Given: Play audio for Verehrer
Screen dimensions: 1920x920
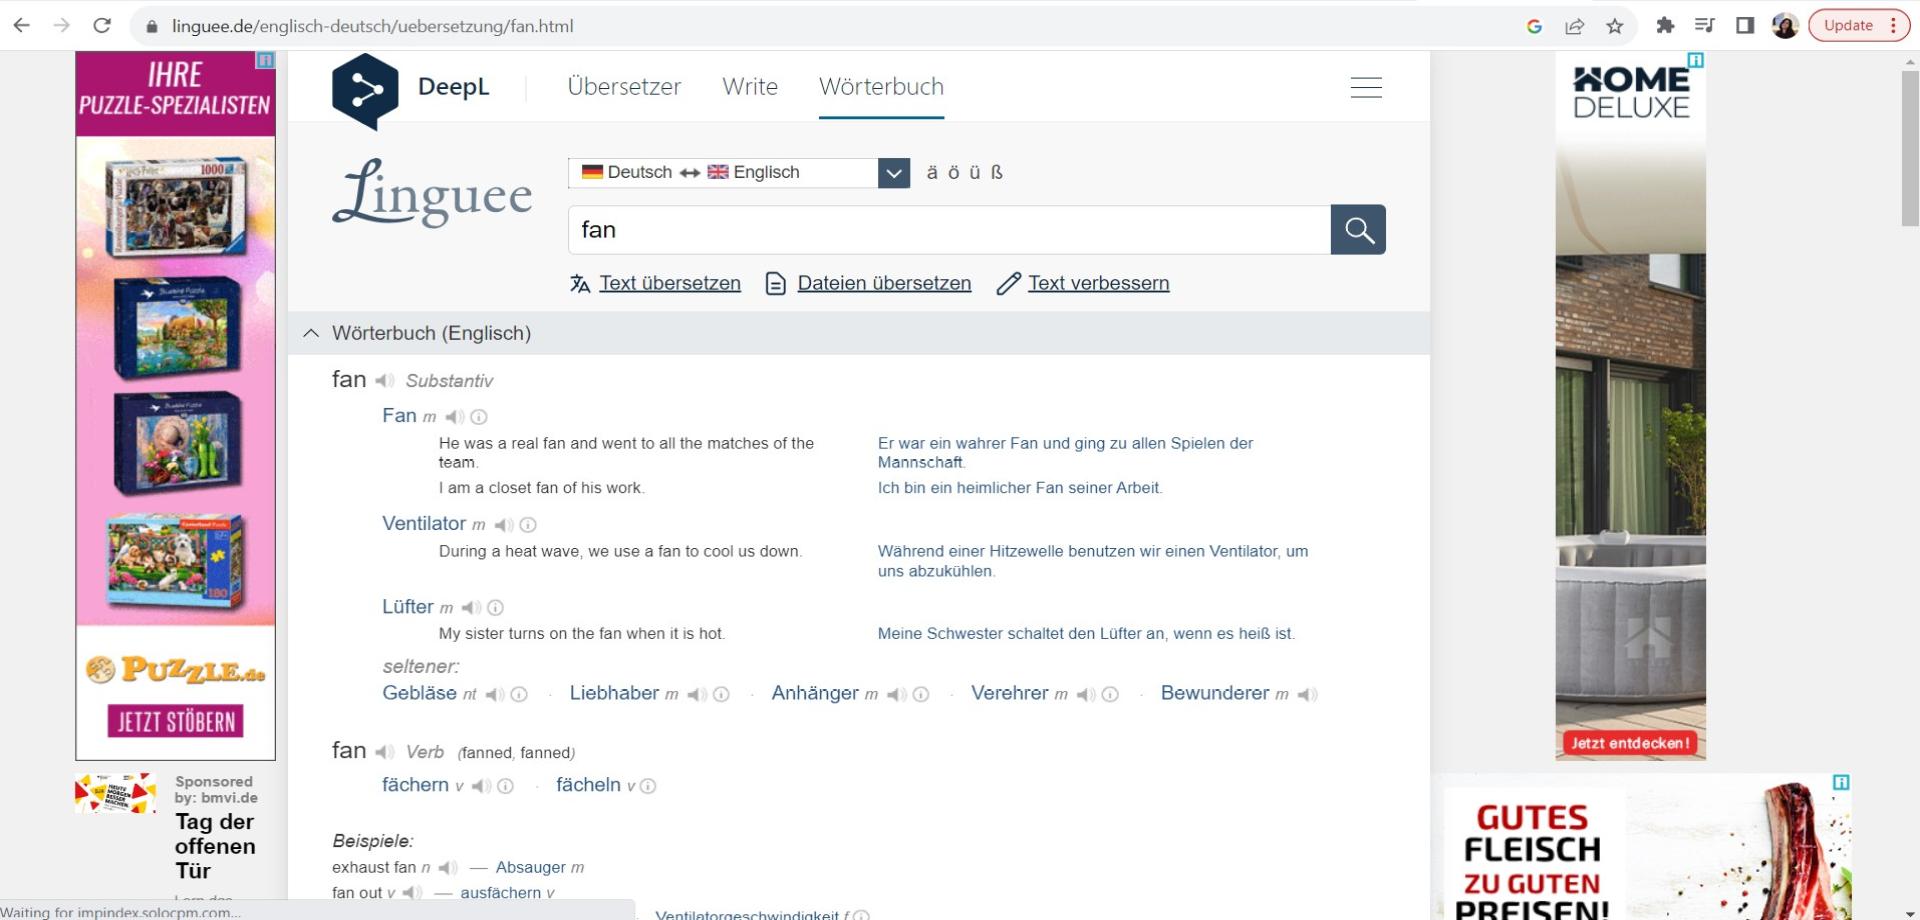Looking at the screenshot, I should click(x=1086, y=695).
